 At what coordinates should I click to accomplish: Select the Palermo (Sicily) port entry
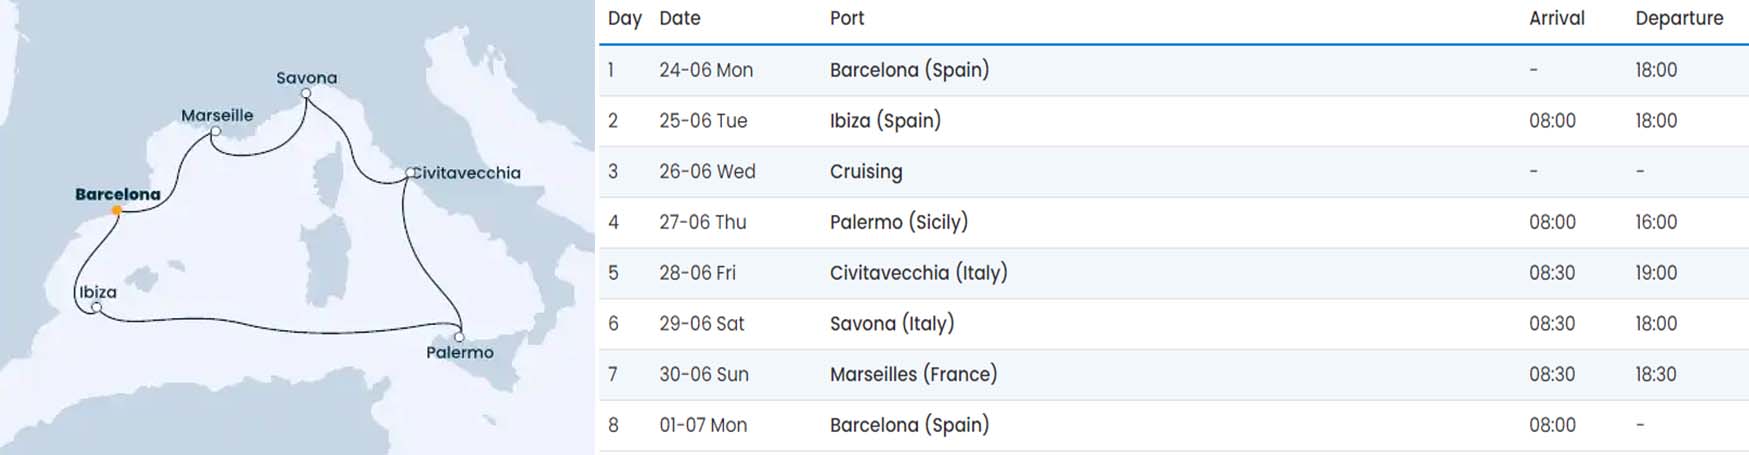899,222
